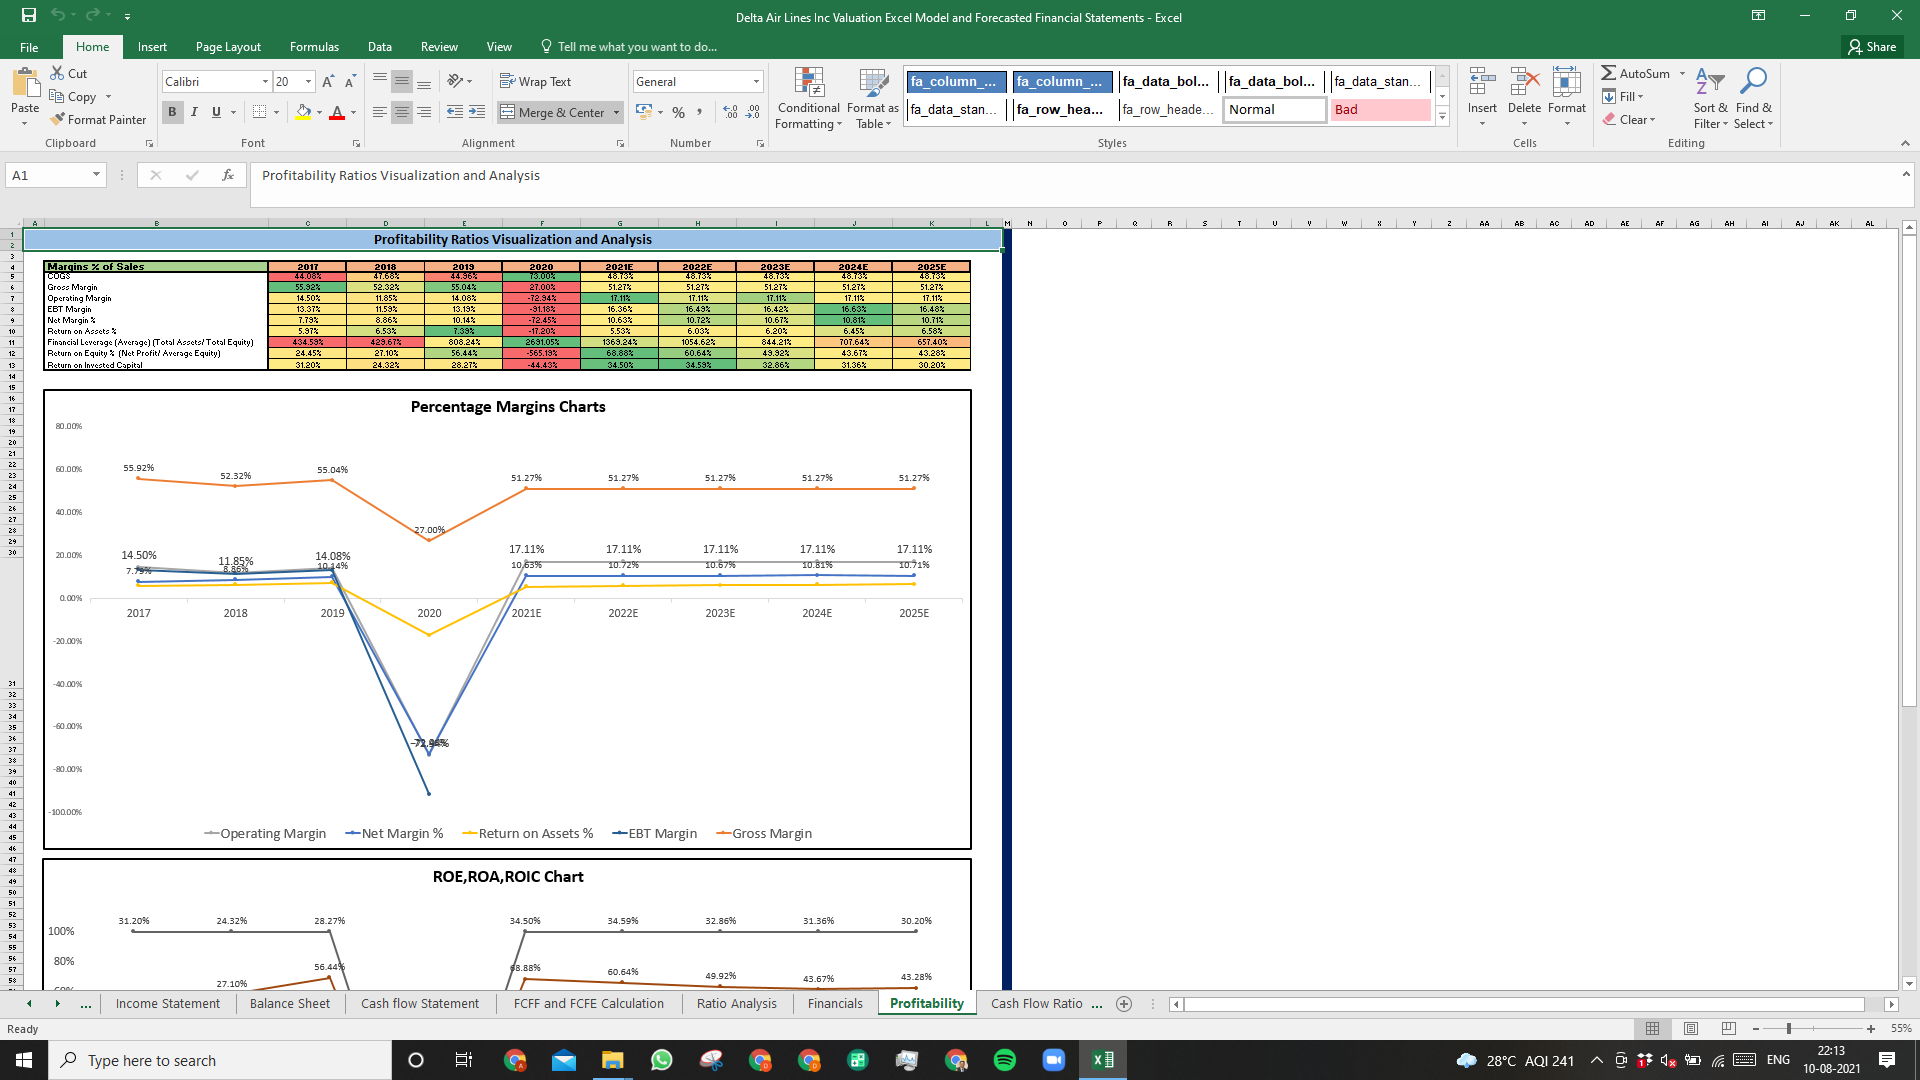Open the File menu
Screen dimensions: 1920x1080
[x=29, y=46]
